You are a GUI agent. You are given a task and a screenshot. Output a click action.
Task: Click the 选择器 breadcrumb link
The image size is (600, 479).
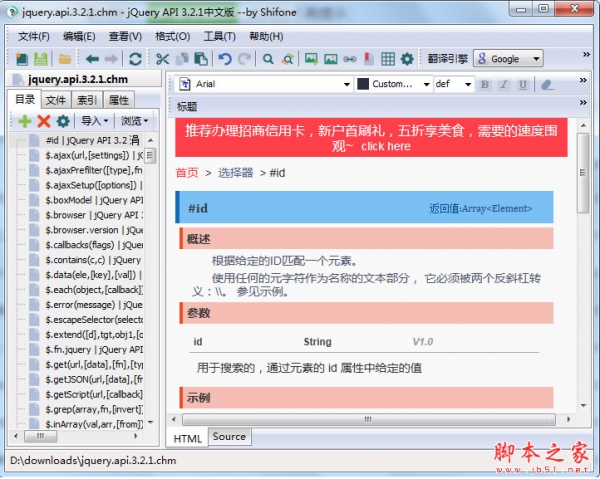click(235, 173)
